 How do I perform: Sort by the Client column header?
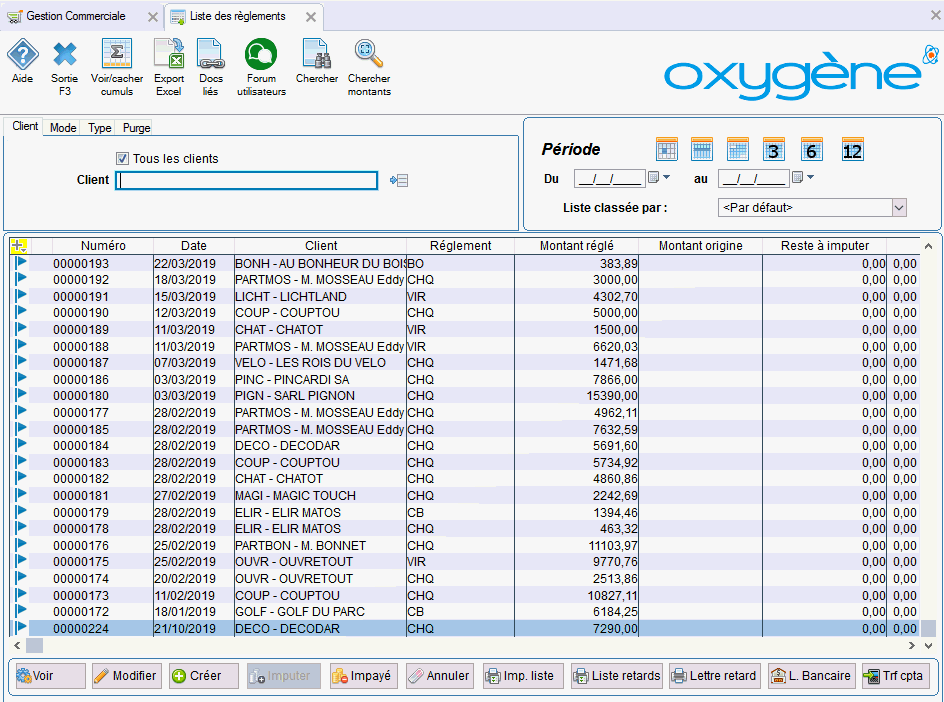[x=321, y=246]
